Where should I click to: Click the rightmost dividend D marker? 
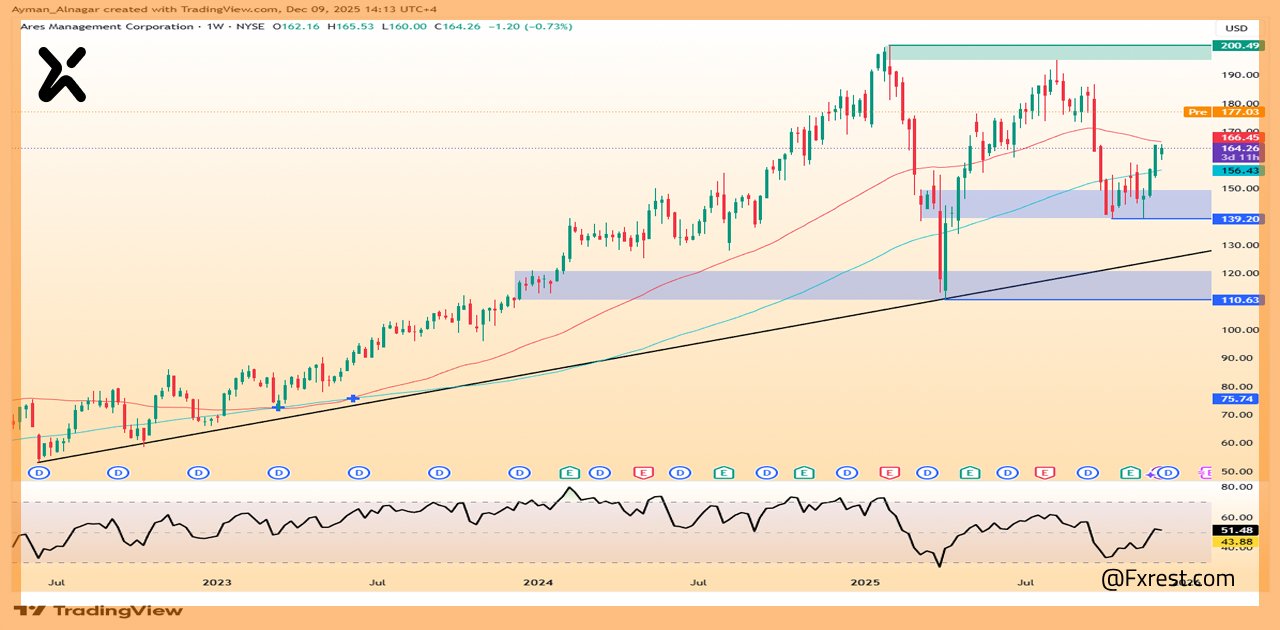click(1167, 472)
